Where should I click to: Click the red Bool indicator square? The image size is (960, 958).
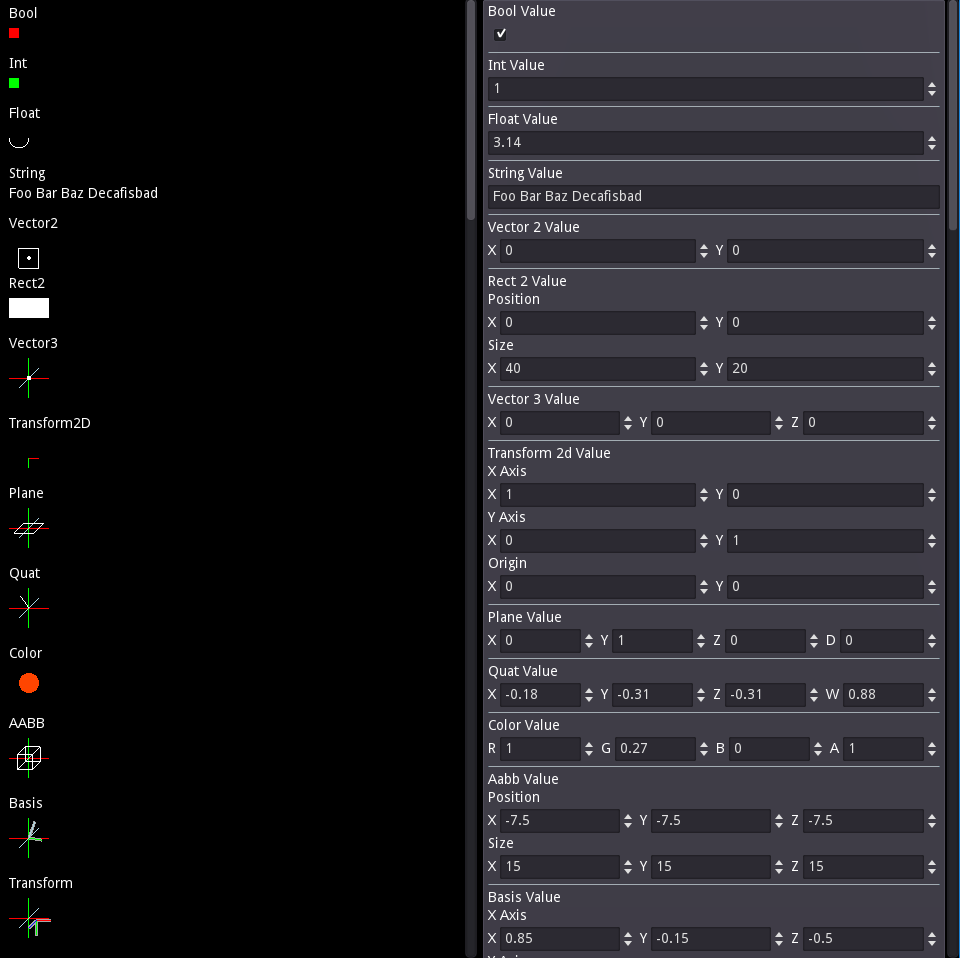tap(14, 33)
